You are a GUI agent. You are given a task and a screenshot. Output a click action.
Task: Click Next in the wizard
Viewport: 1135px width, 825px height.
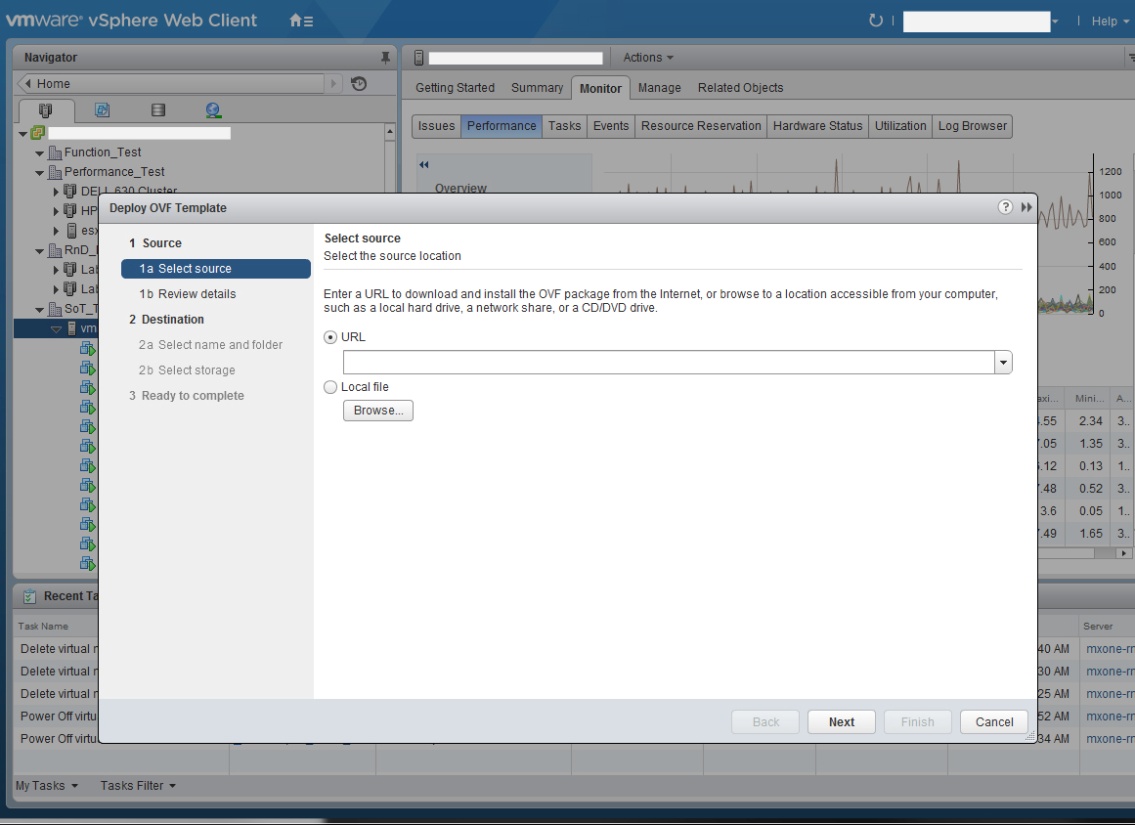tap(841, 722)
